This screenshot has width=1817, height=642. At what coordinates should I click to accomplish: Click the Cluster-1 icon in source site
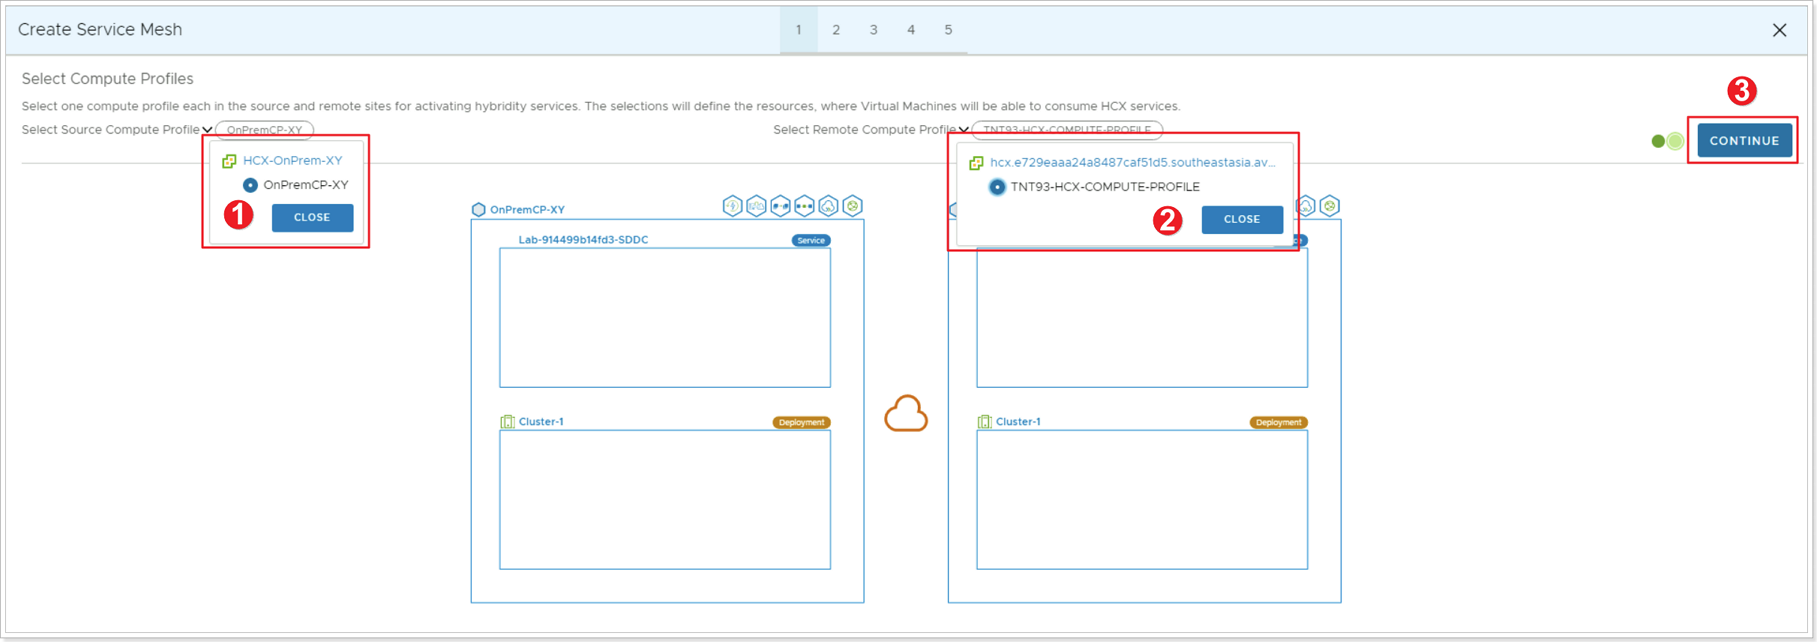pyautogui.click(x=507, y=422)
